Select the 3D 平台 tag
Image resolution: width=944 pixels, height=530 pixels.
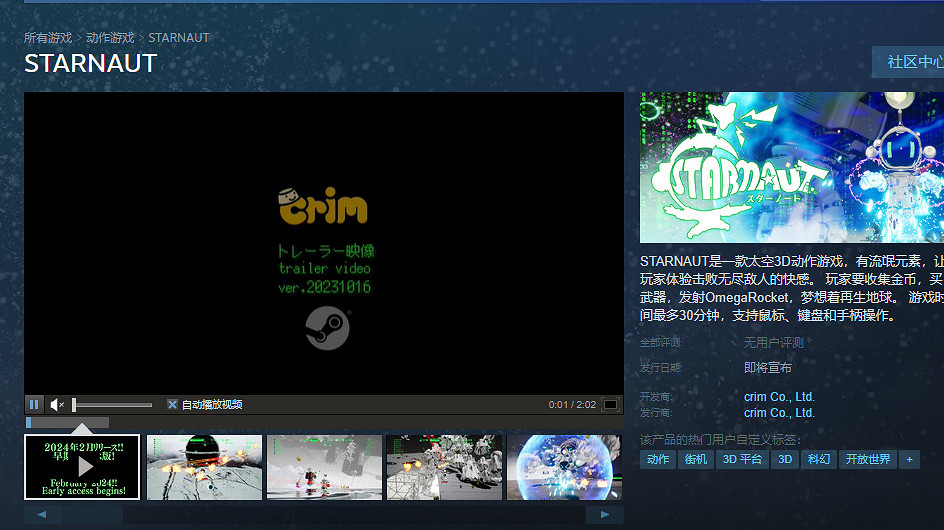tap(742, 459)
